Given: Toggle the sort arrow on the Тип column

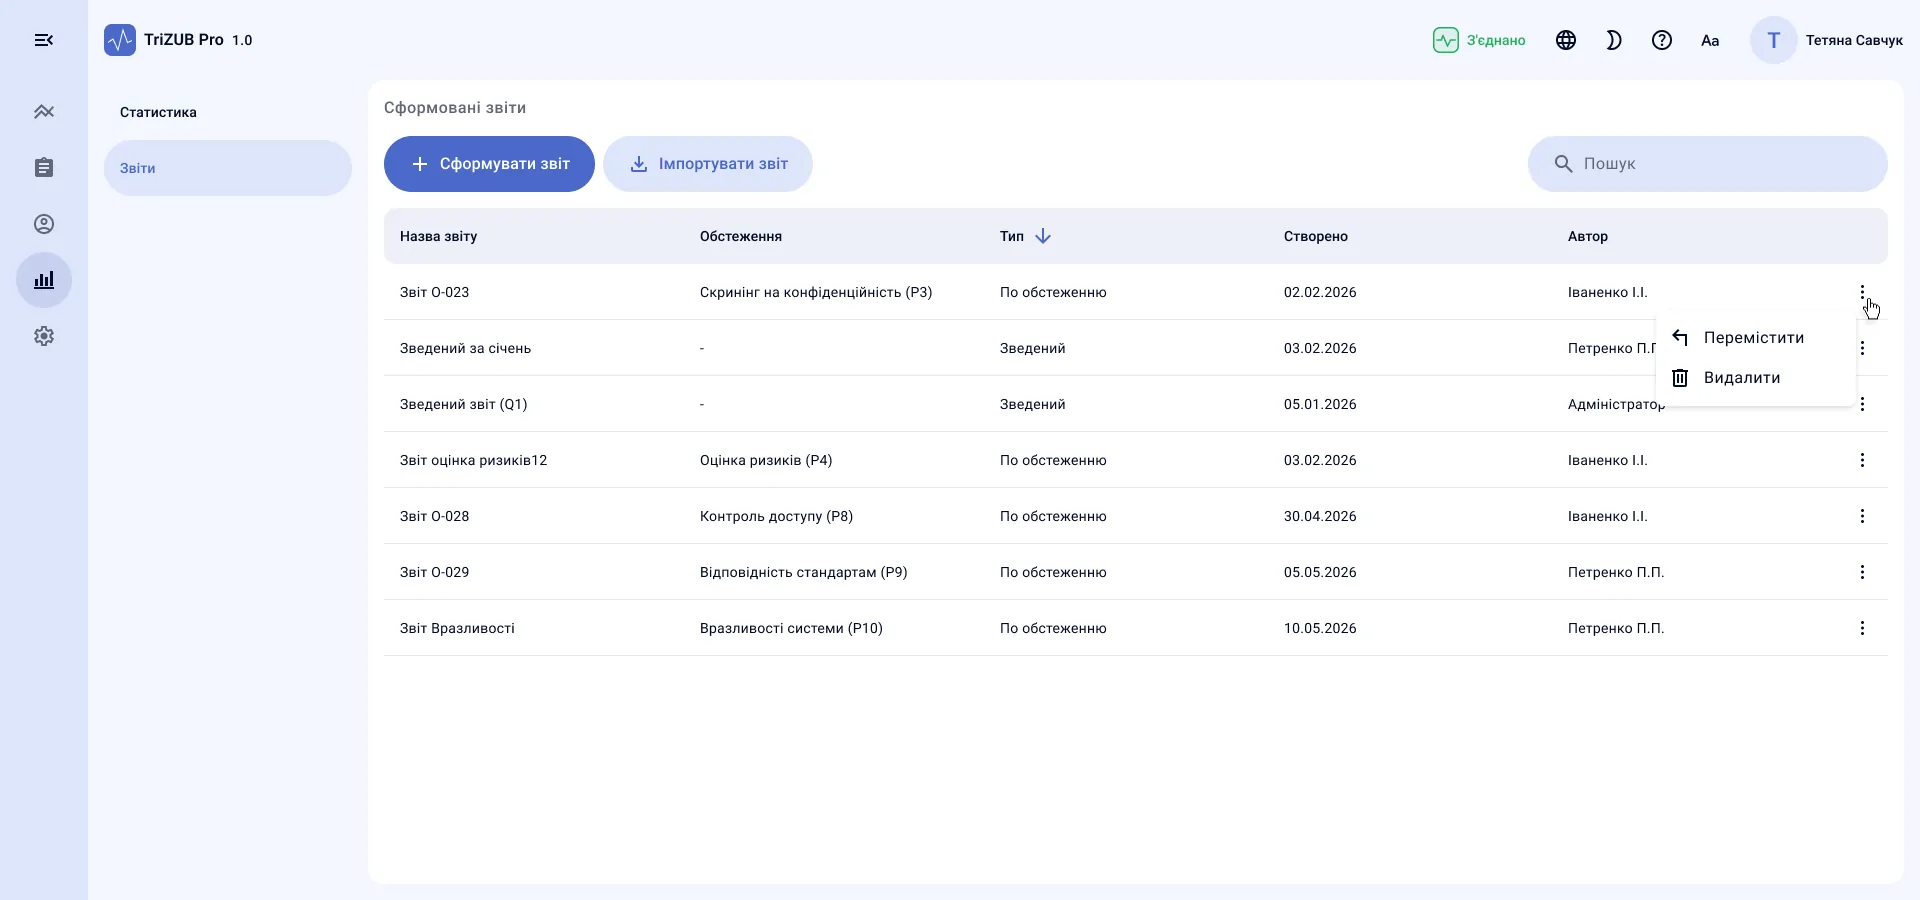Looking at the screenshot, I should [1043, 236].
